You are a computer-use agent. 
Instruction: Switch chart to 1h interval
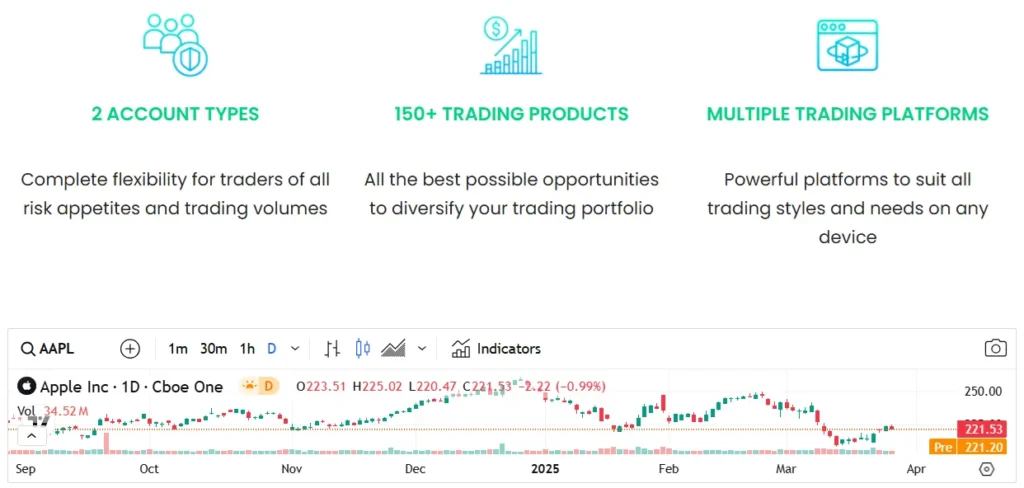(247, 349)
